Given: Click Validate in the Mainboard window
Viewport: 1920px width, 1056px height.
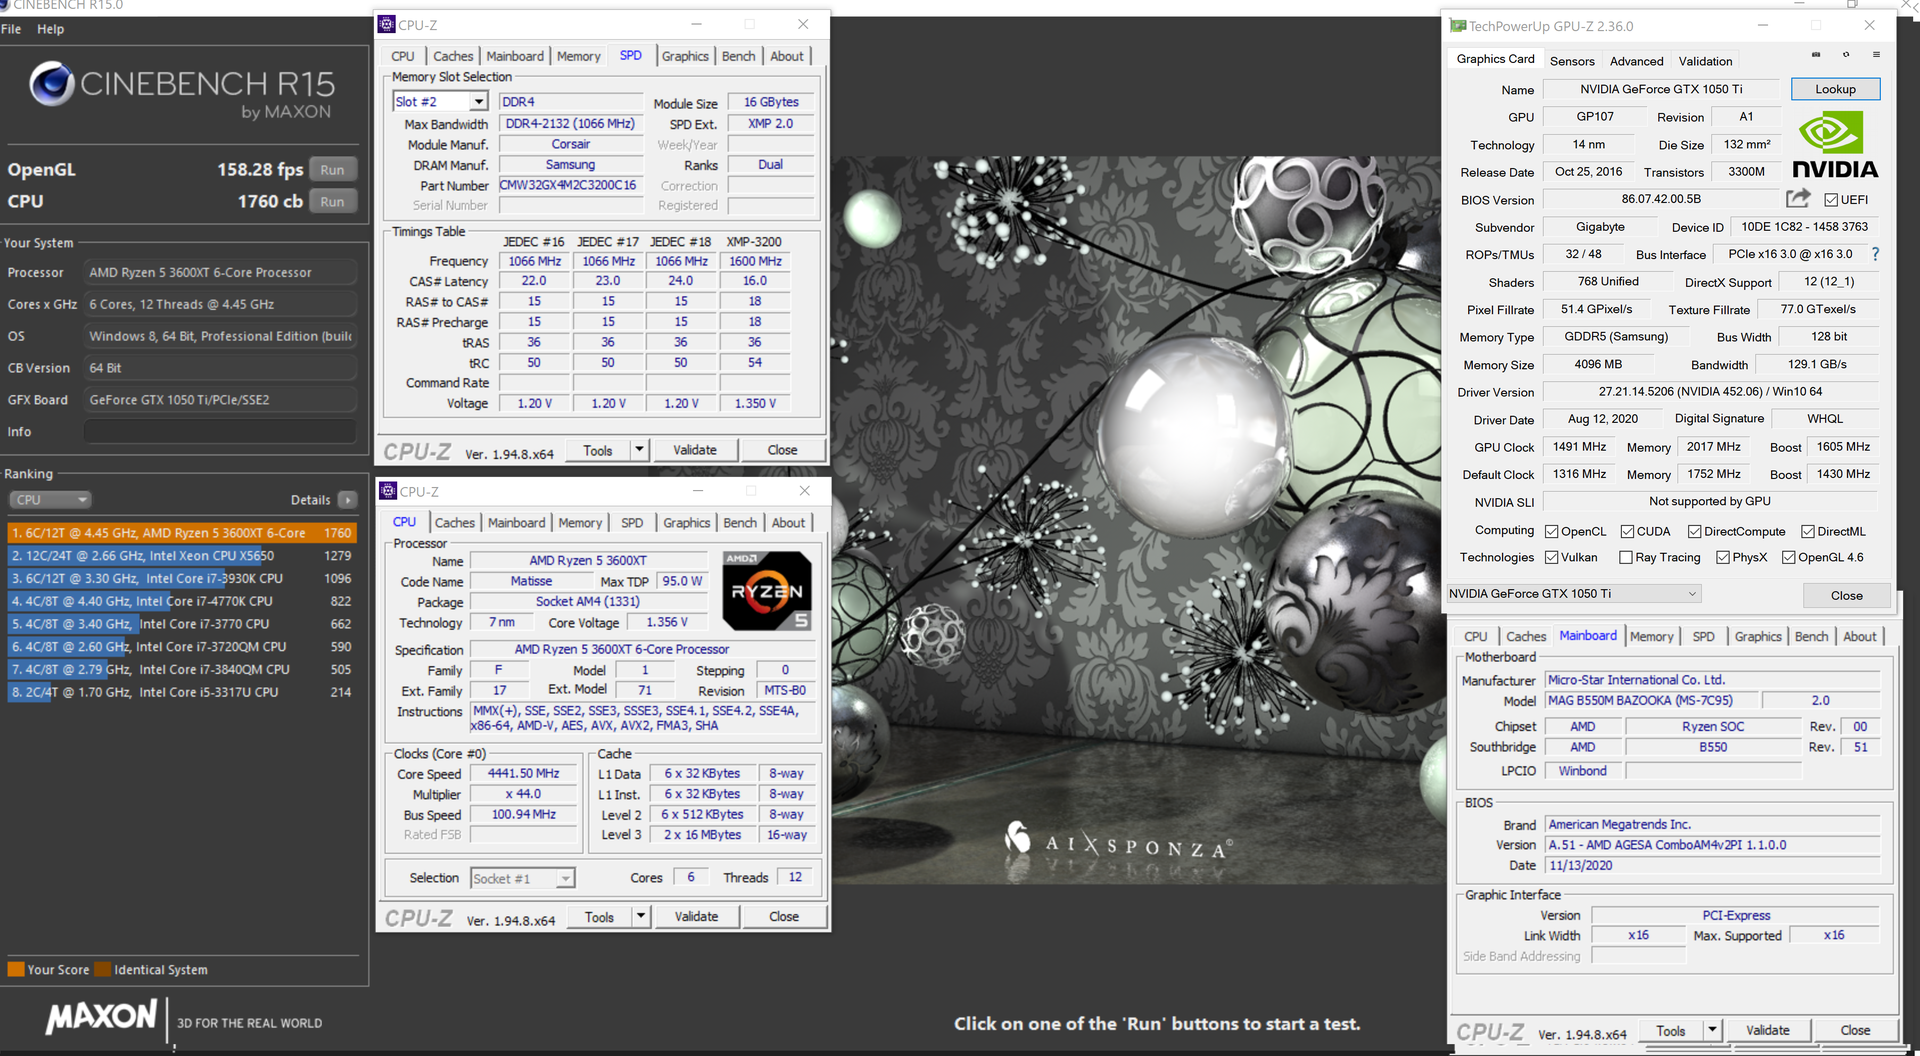Looking at the screenshot, I should pyautogui.click(x=1767, y=1030).
